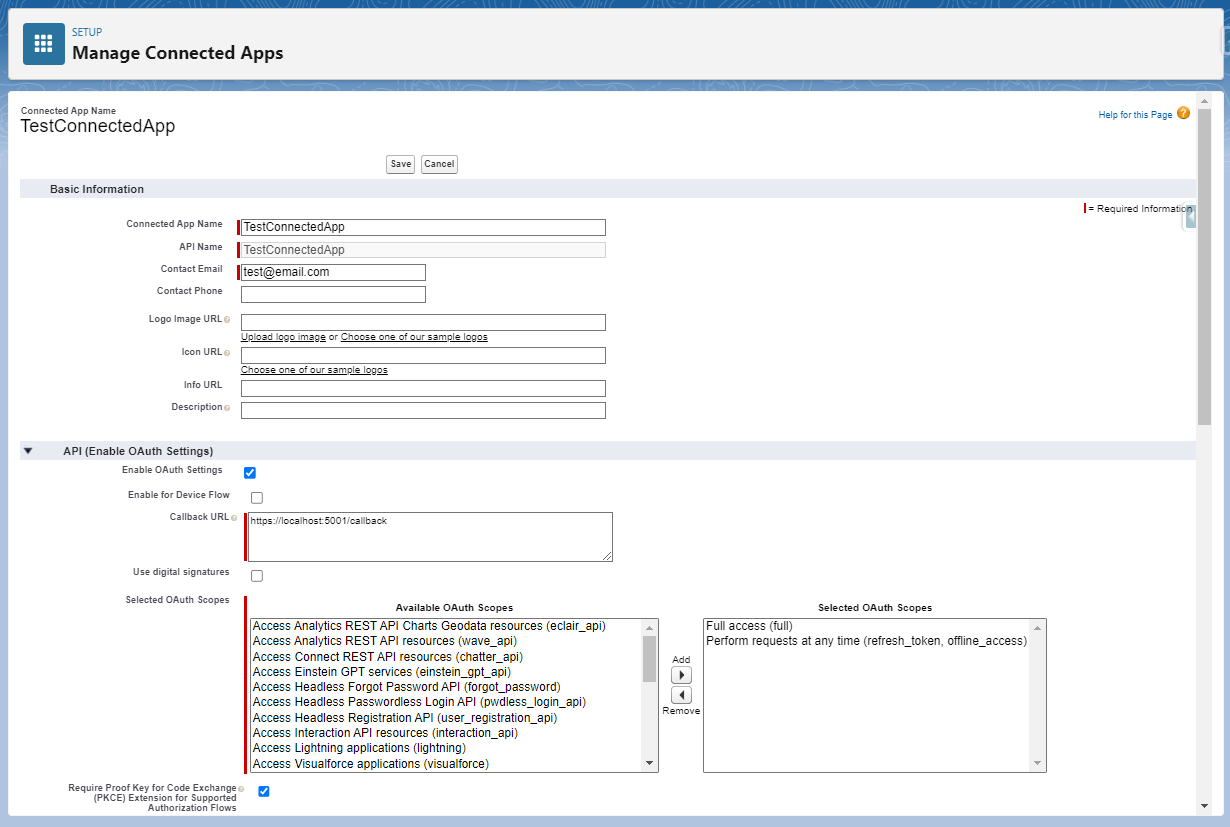Click the Manage Connected Apps page title
This screenshot has width=1230, height=827.
pos(177,53)
